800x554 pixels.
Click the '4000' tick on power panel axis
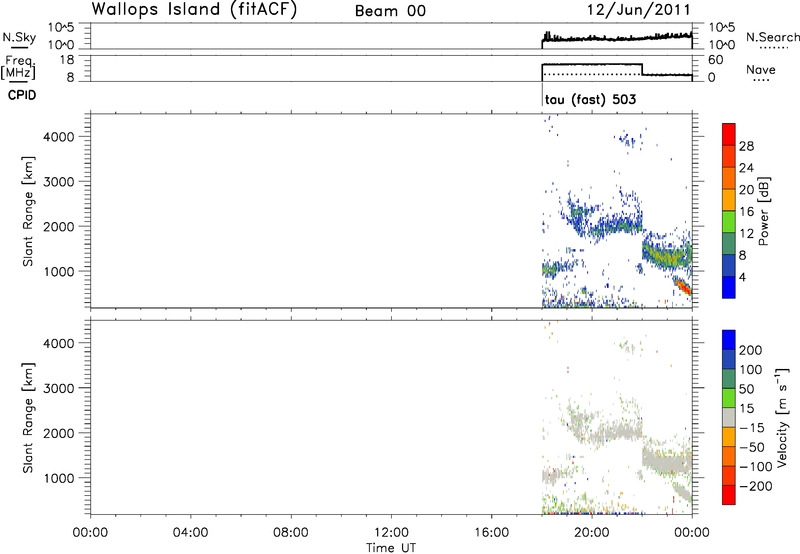pyautogui.click(x=59, y=137)
